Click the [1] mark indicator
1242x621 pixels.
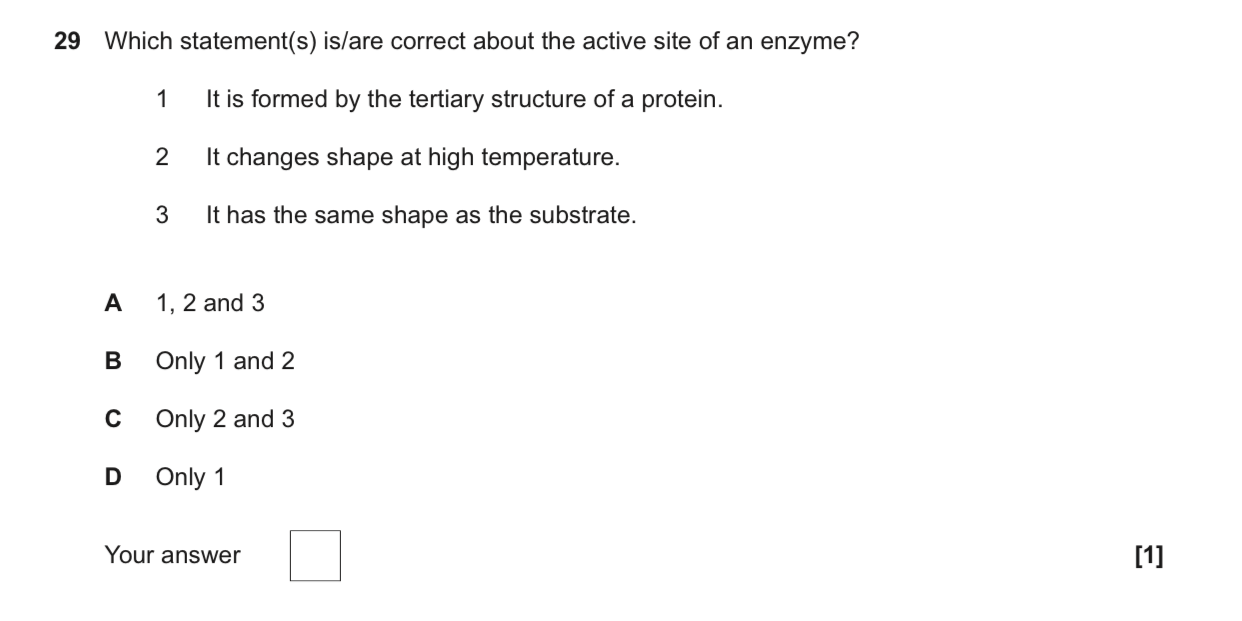pos(1149,556)
